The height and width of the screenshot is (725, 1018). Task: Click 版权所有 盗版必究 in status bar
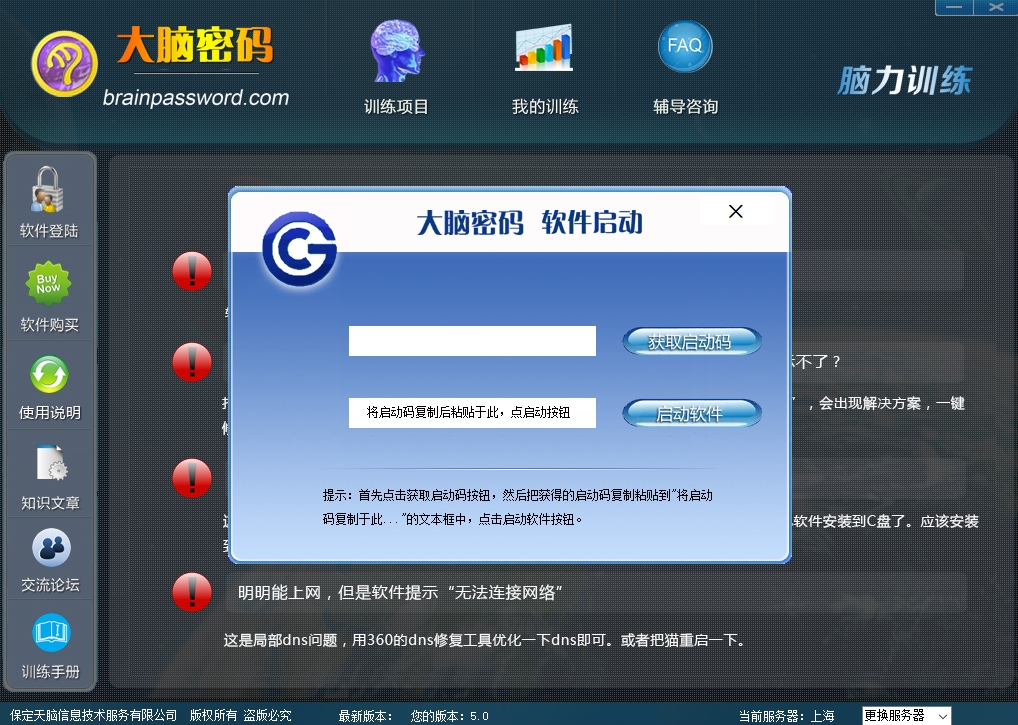coord(240,715)
